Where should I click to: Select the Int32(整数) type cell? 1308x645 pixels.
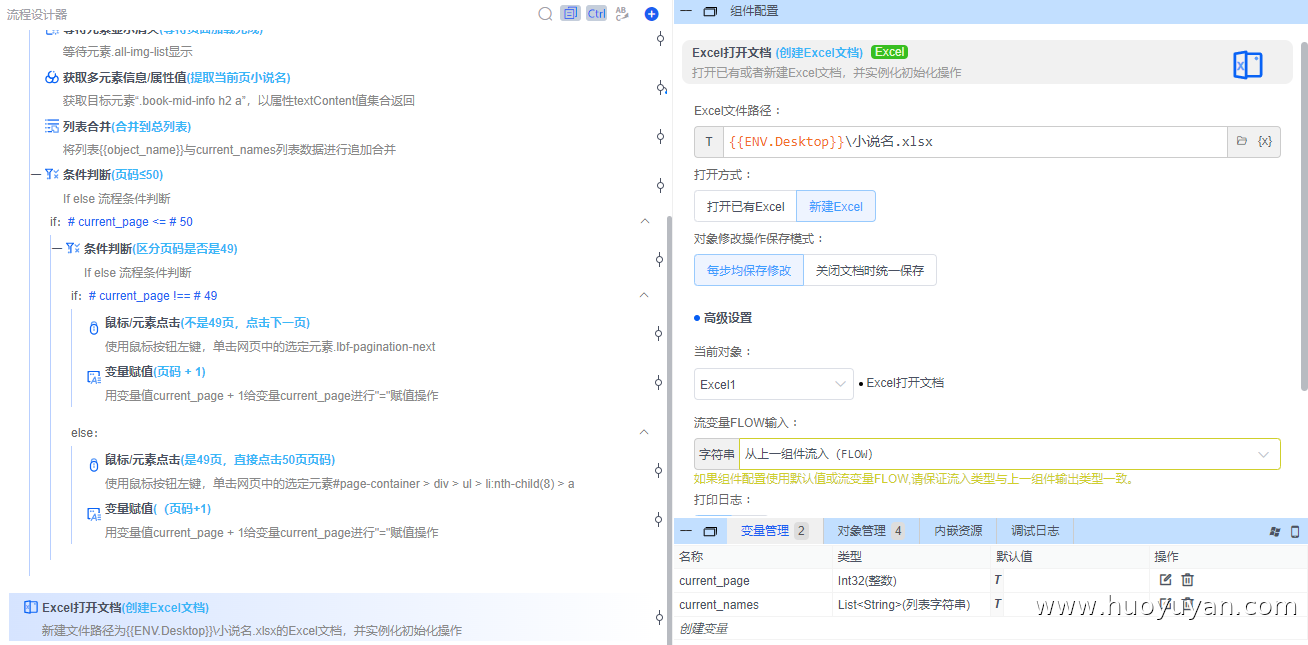(x=912, y=580)
